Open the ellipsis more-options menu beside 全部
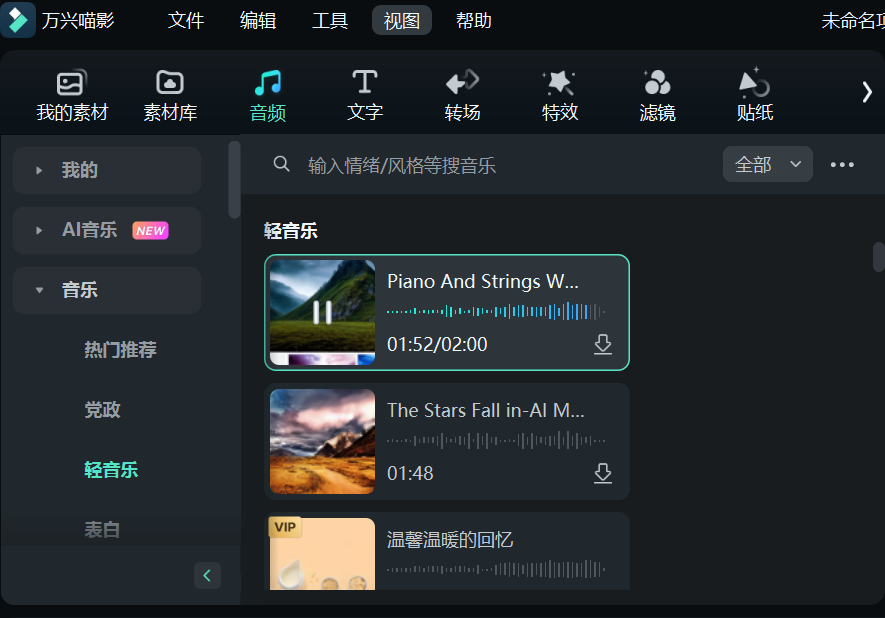This screenshot has width=885, height=618. pos(842,164)
